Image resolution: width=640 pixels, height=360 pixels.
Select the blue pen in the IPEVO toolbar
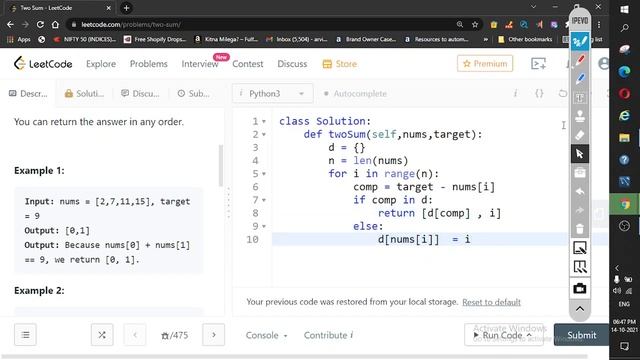(580, 78)
